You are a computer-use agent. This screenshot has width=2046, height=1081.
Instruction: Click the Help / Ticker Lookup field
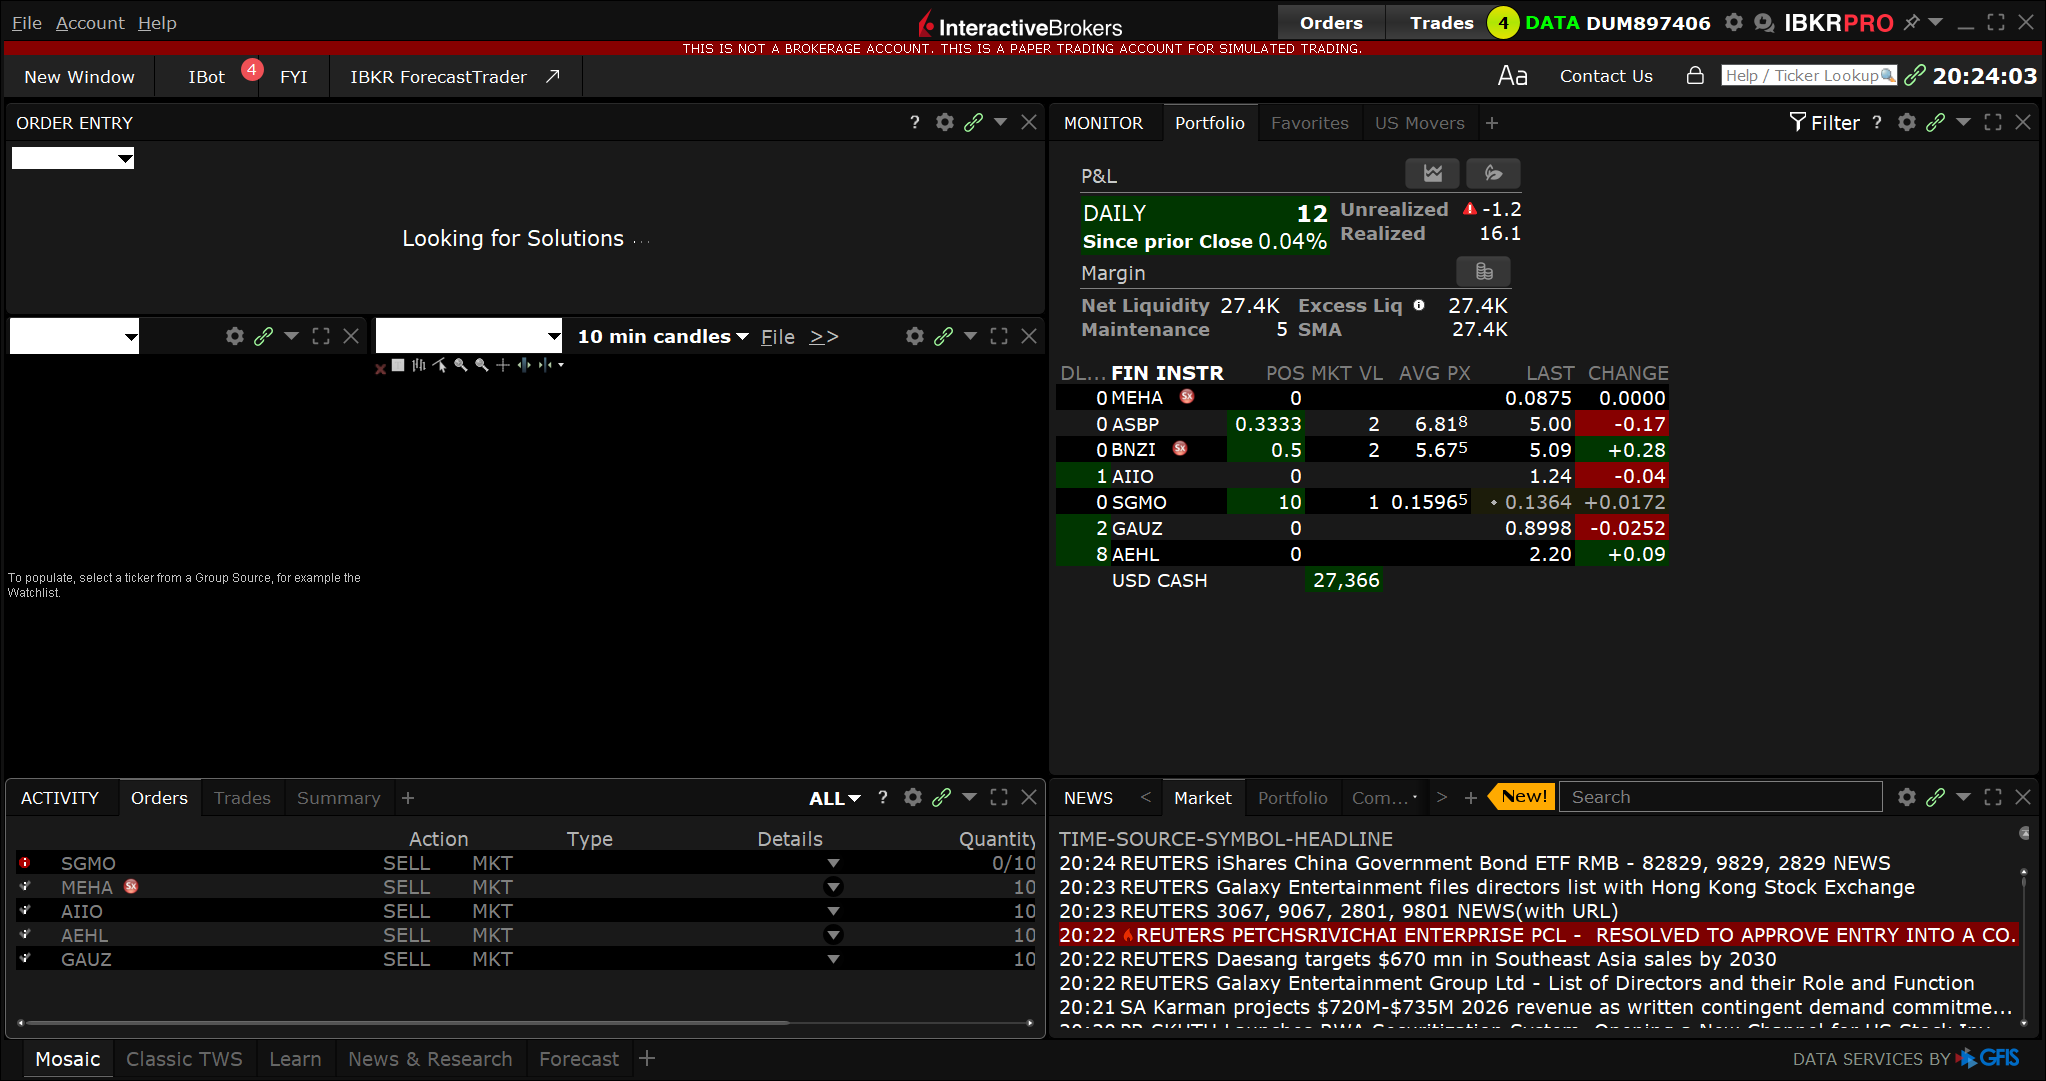click(1809, 75)
